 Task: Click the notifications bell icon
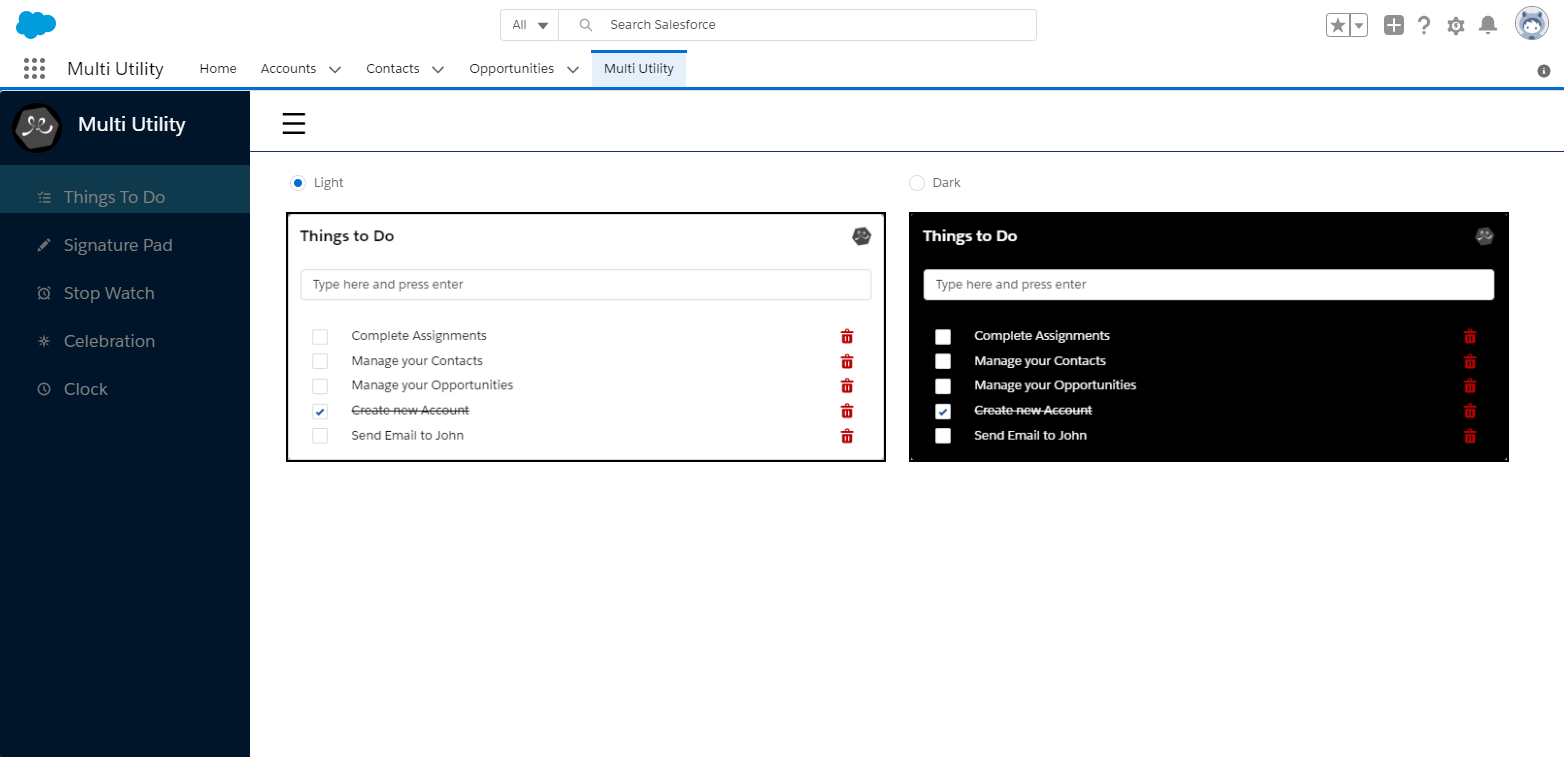[1488, 25]
